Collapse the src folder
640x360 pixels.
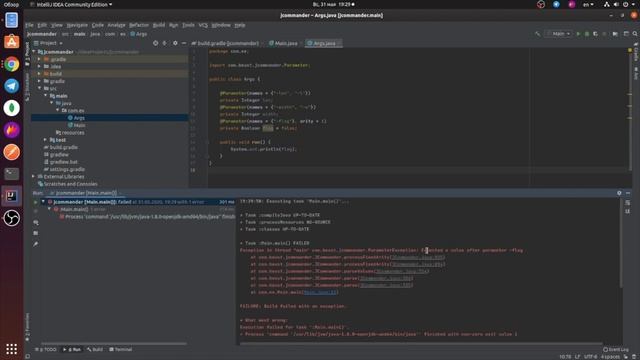[x=40, y=88]
